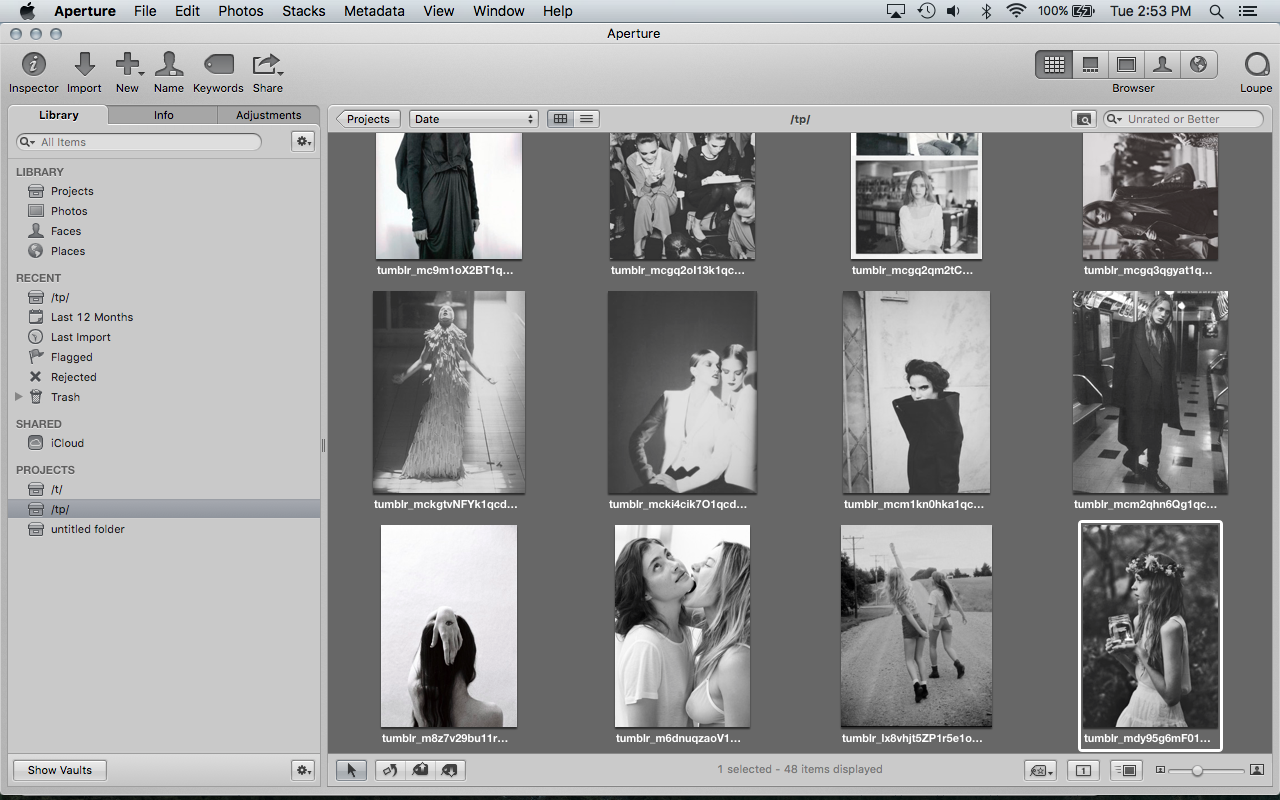
Task: Activate the Loupe tool
Action: [1256, 65]
